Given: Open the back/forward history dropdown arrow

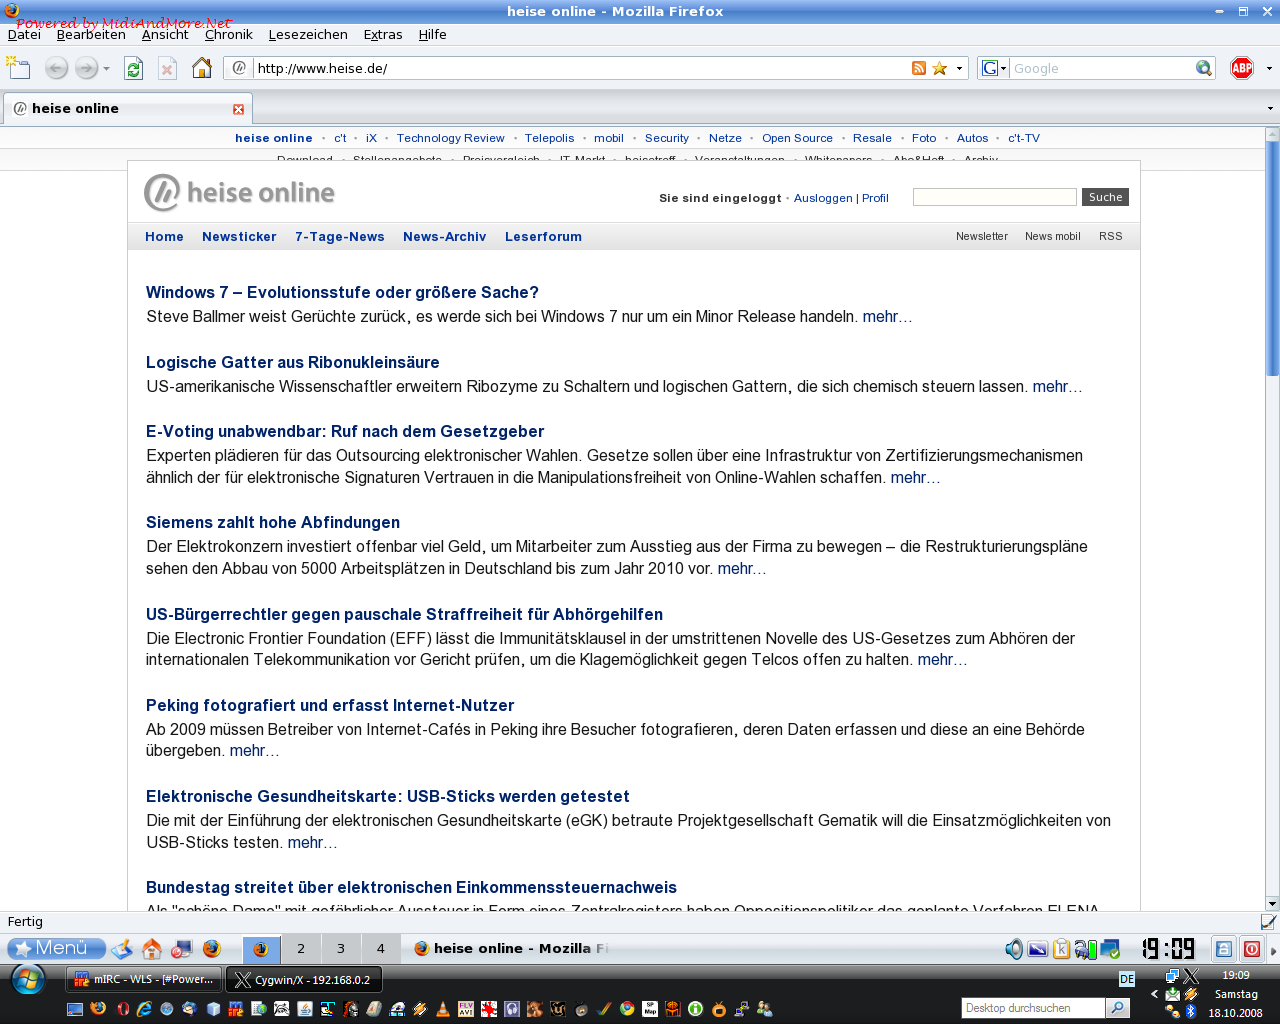Looking at the screenshot, I should pyautogui.click(x=106, y=68).
